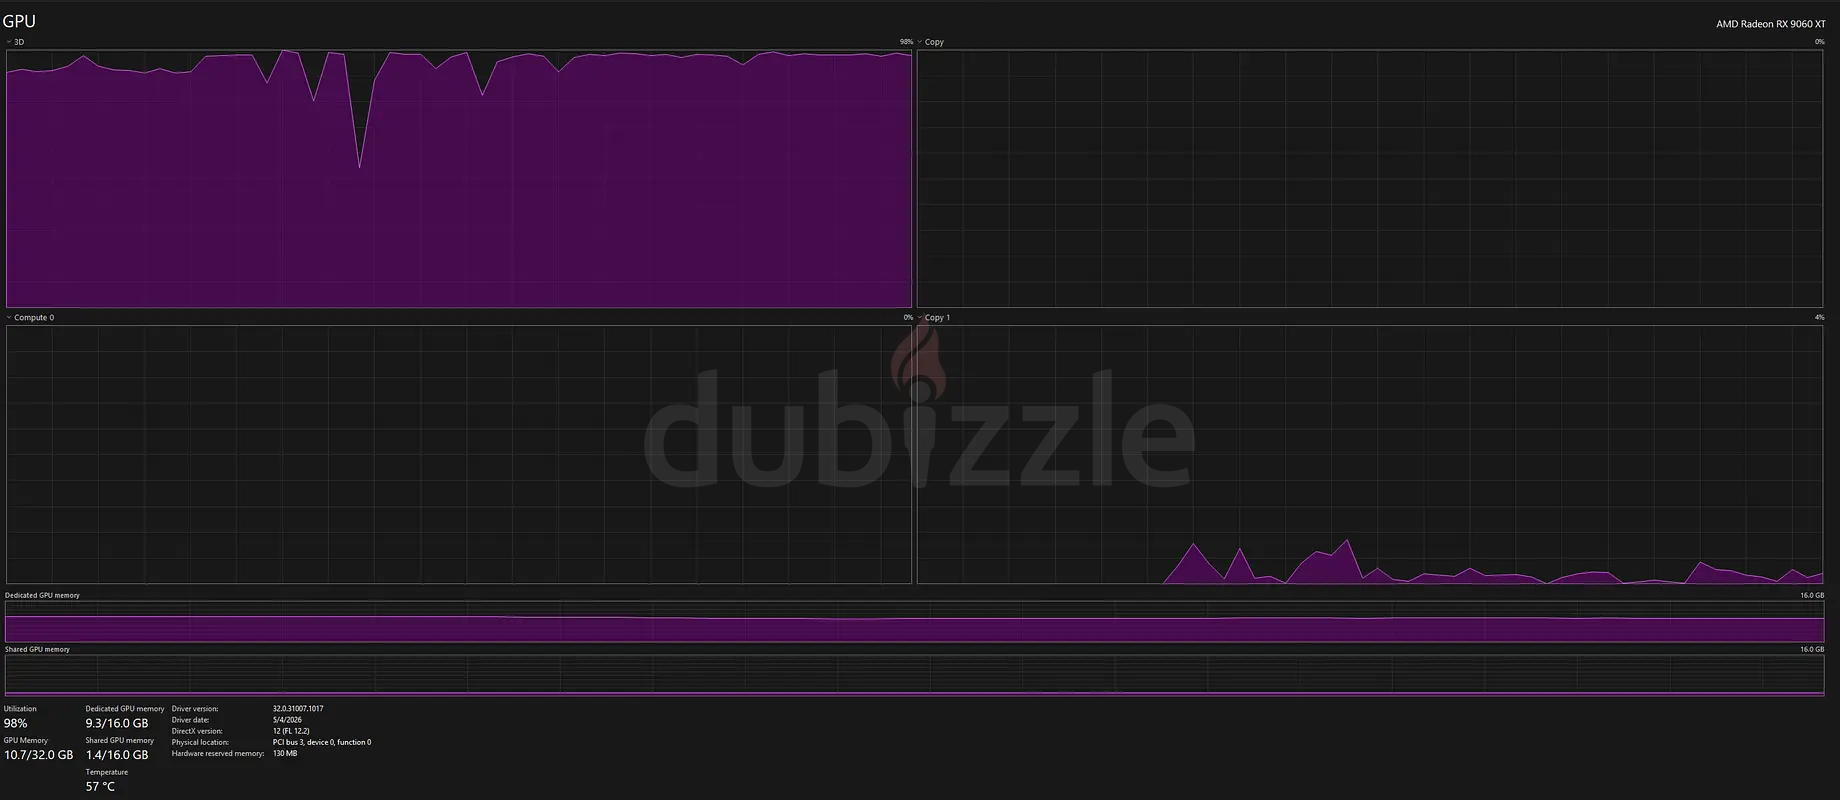Click the GPU Memory label
1840x800 pixels.
tap(26, 741)
